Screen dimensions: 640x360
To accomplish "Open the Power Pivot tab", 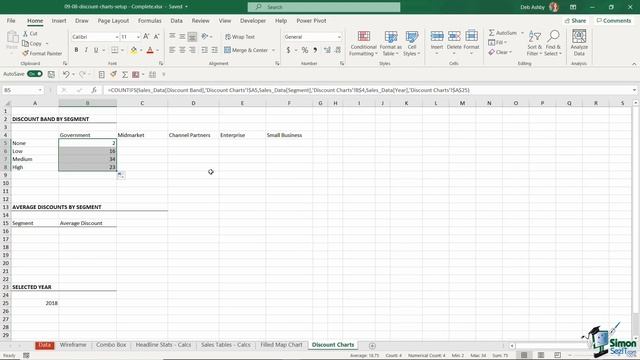I will (x=311, y=20).
